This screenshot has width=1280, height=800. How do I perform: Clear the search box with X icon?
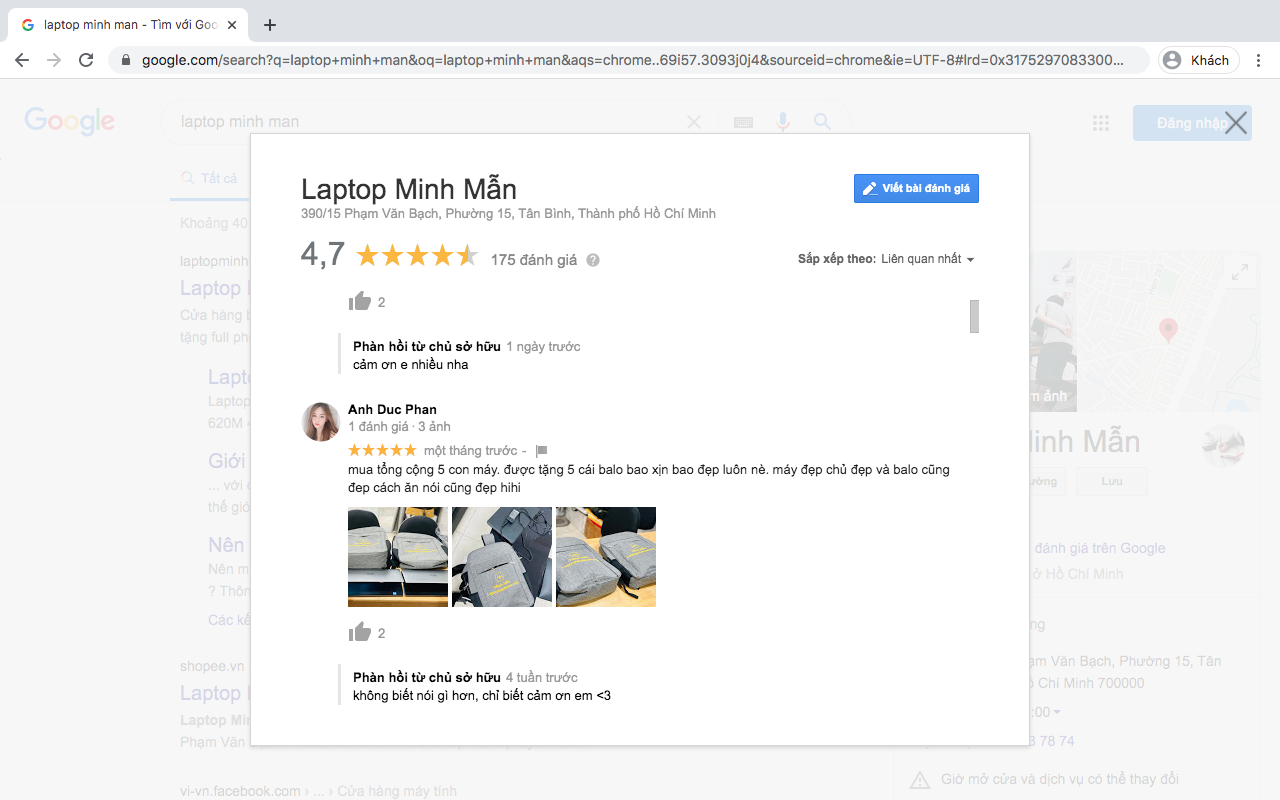693,122
